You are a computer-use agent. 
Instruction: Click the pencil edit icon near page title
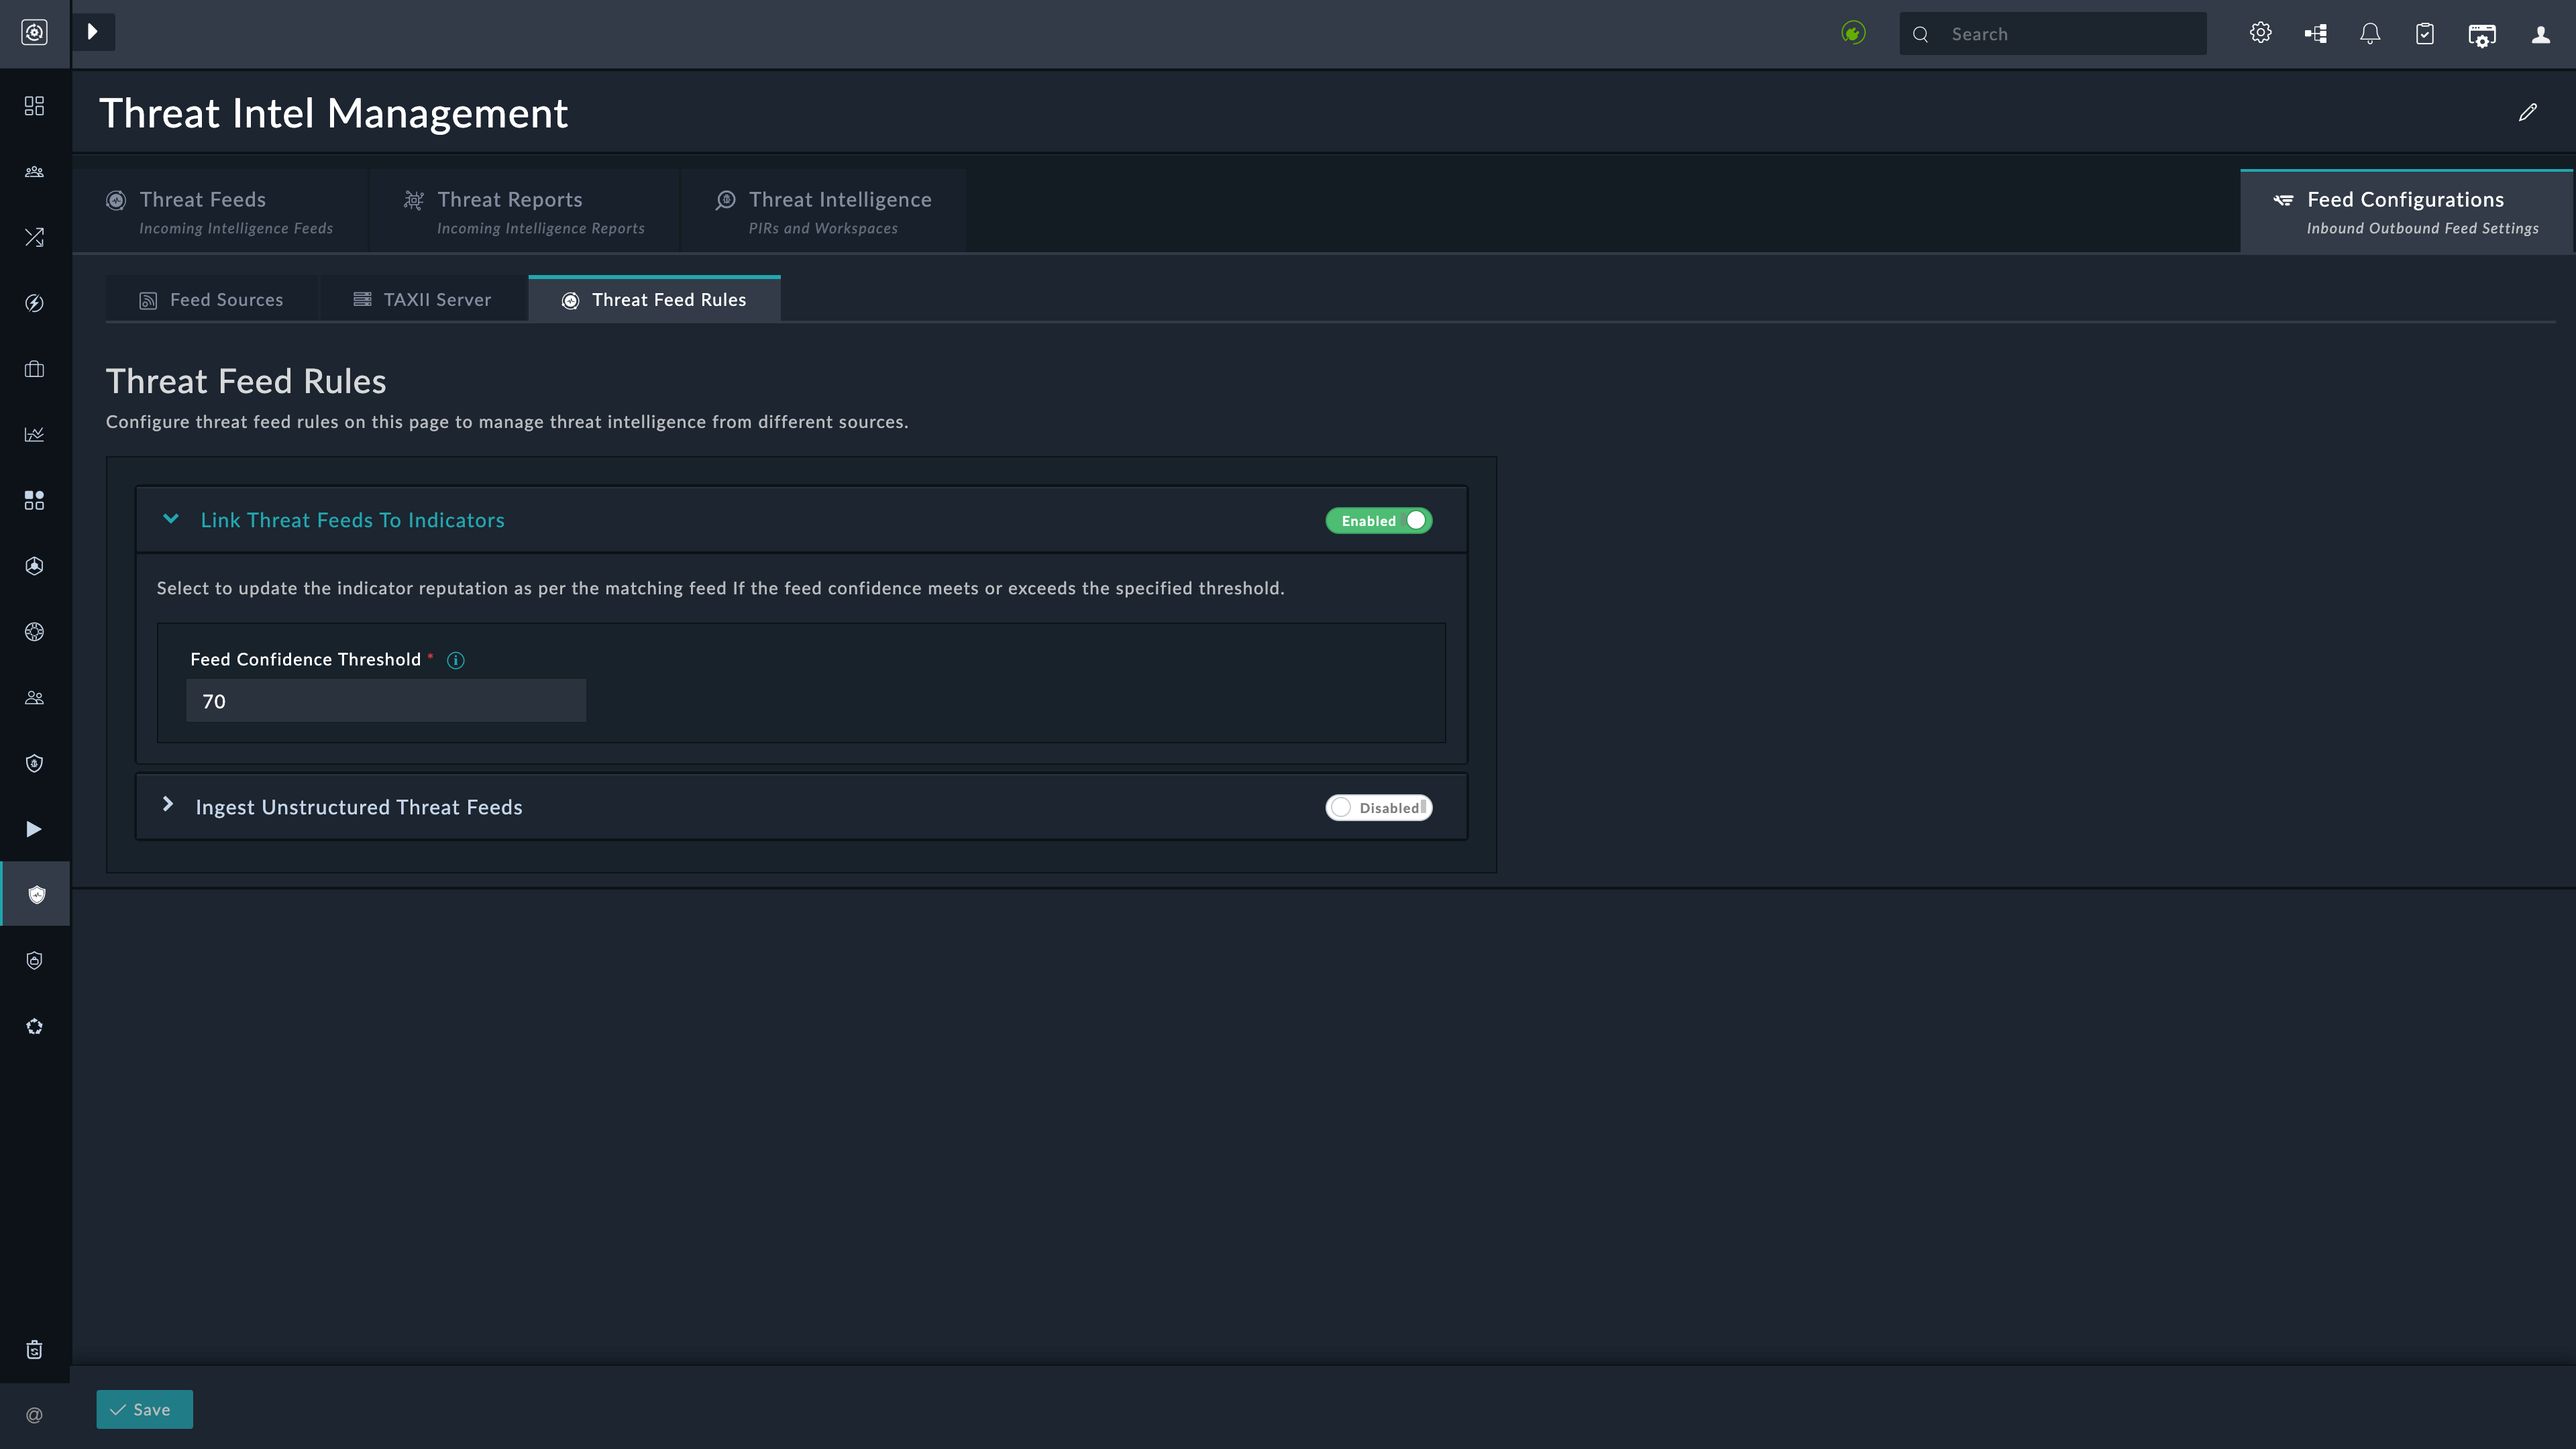2527,112
